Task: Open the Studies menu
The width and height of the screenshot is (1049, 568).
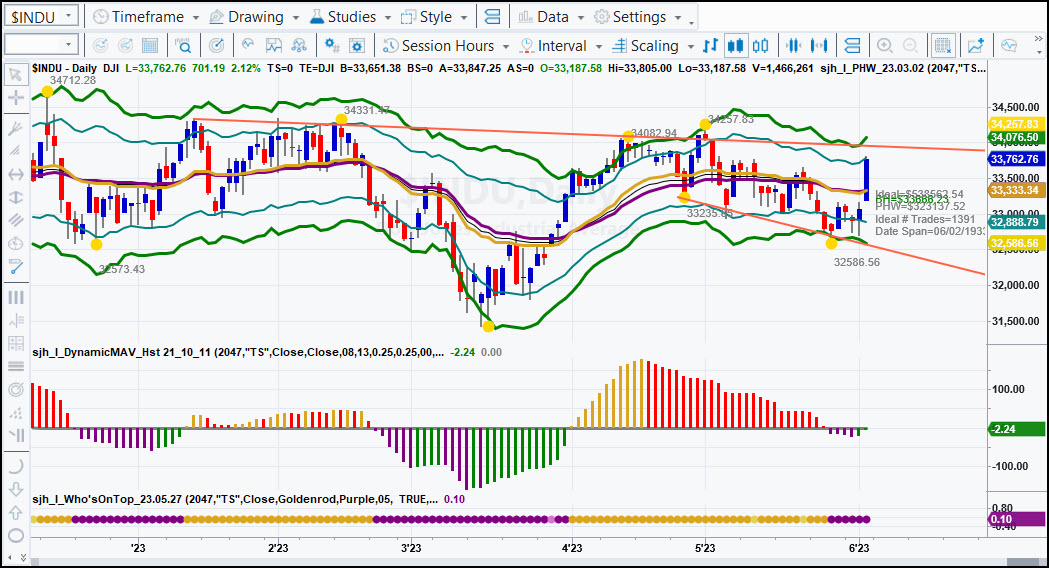Action: tap(350, 17)
